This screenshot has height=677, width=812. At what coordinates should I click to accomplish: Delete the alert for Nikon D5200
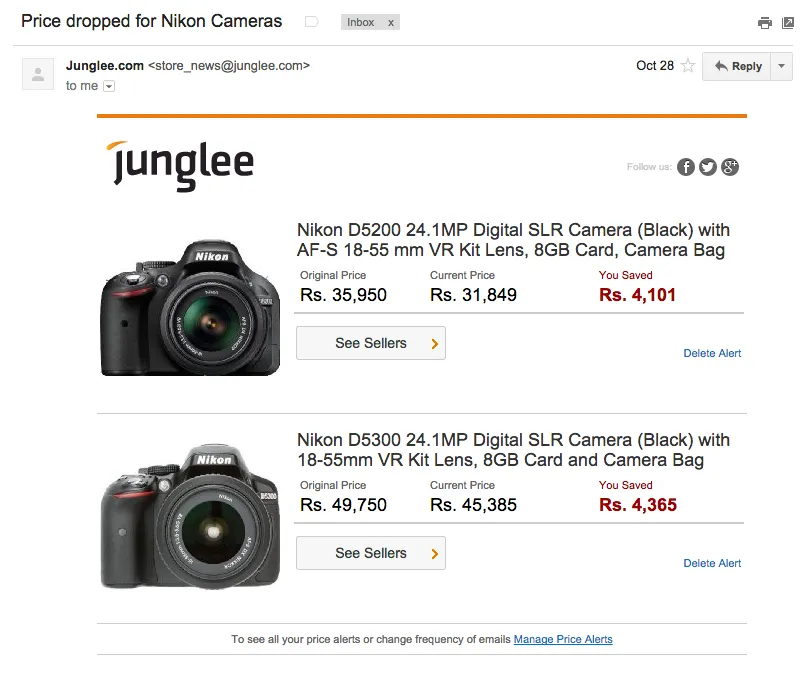point(712,353)
